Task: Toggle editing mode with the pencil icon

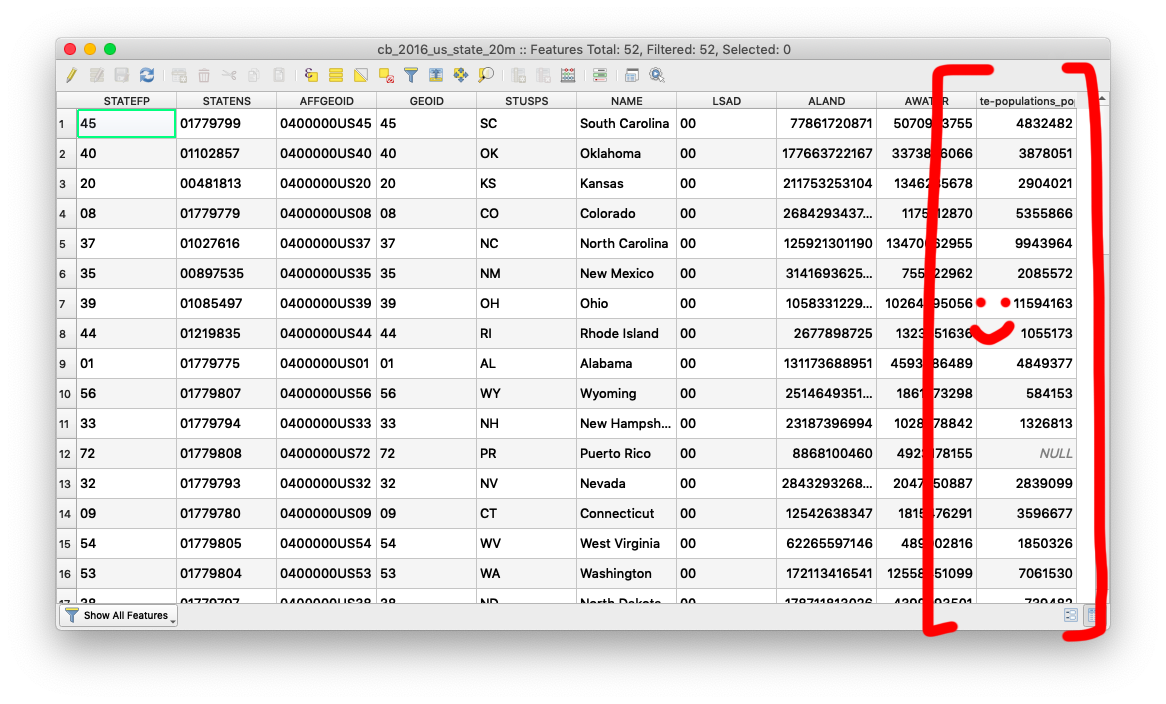Action: click(71, 75)
